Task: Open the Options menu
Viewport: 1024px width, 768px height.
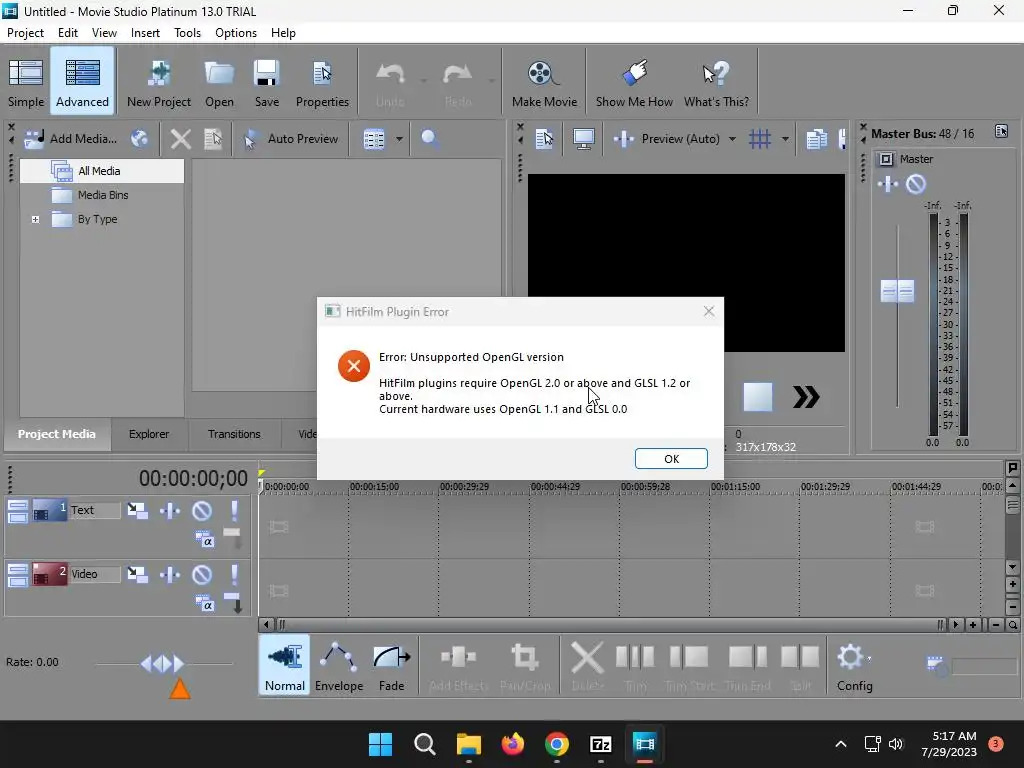Action: (236, 33)
